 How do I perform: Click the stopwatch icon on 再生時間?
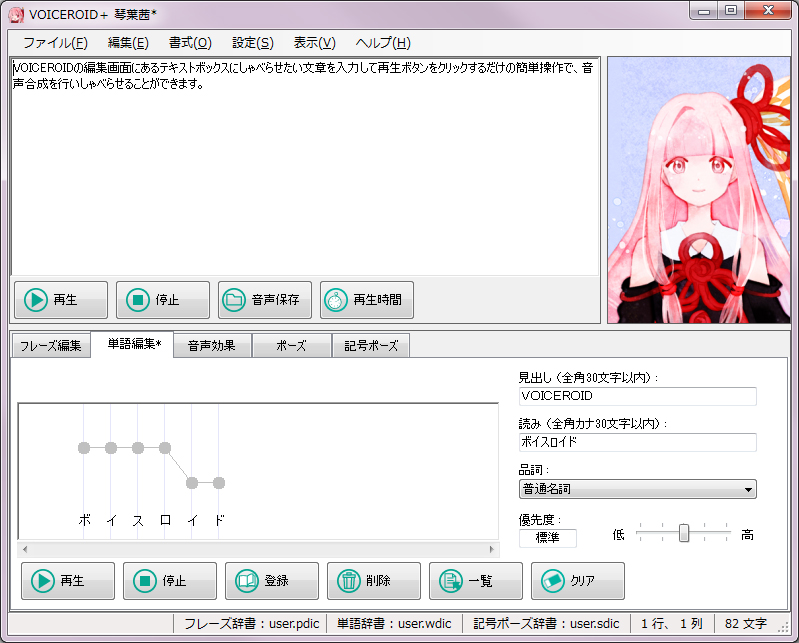pyautogui.click(x=336, y=300)
